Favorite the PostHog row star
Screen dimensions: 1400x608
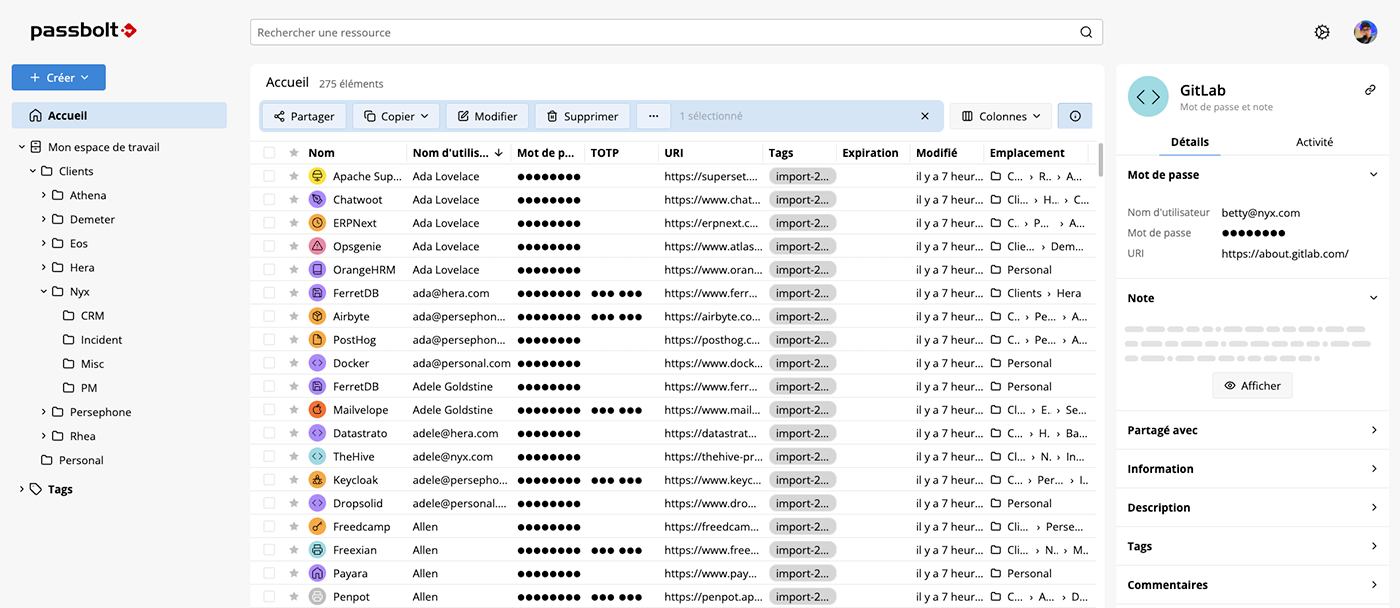click(294, 340)
